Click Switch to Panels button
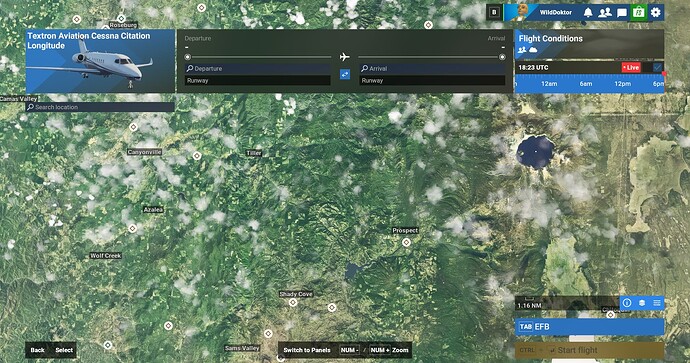The image size is (690, 363). [307, 350]
